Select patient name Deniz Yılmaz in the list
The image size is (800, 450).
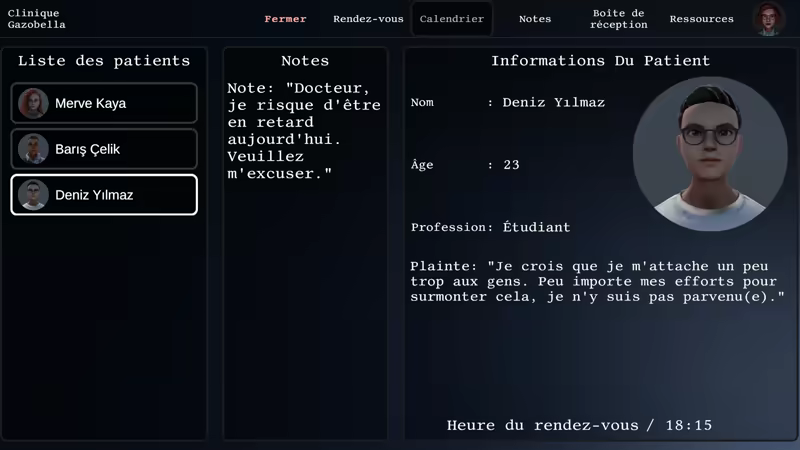coord(94,195)
